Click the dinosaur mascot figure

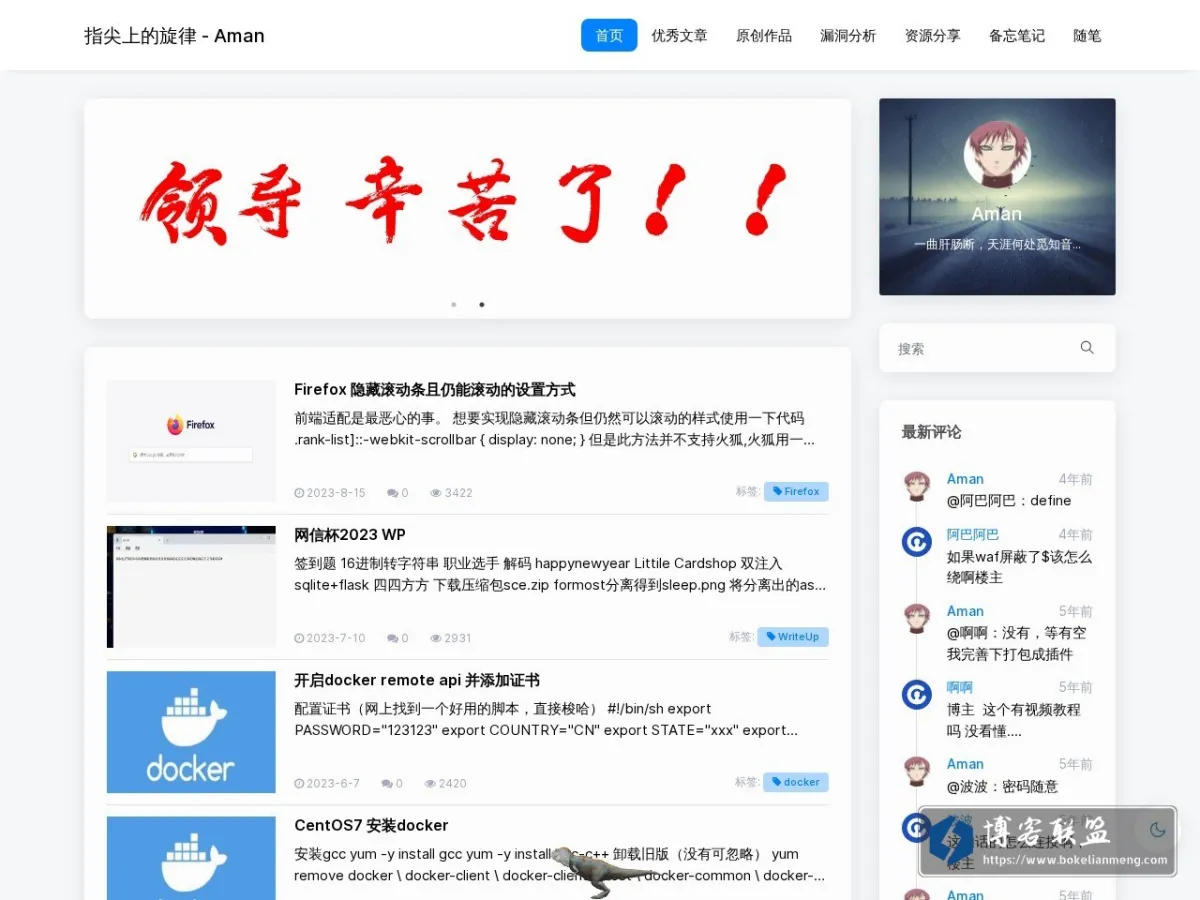pos(602,870)
